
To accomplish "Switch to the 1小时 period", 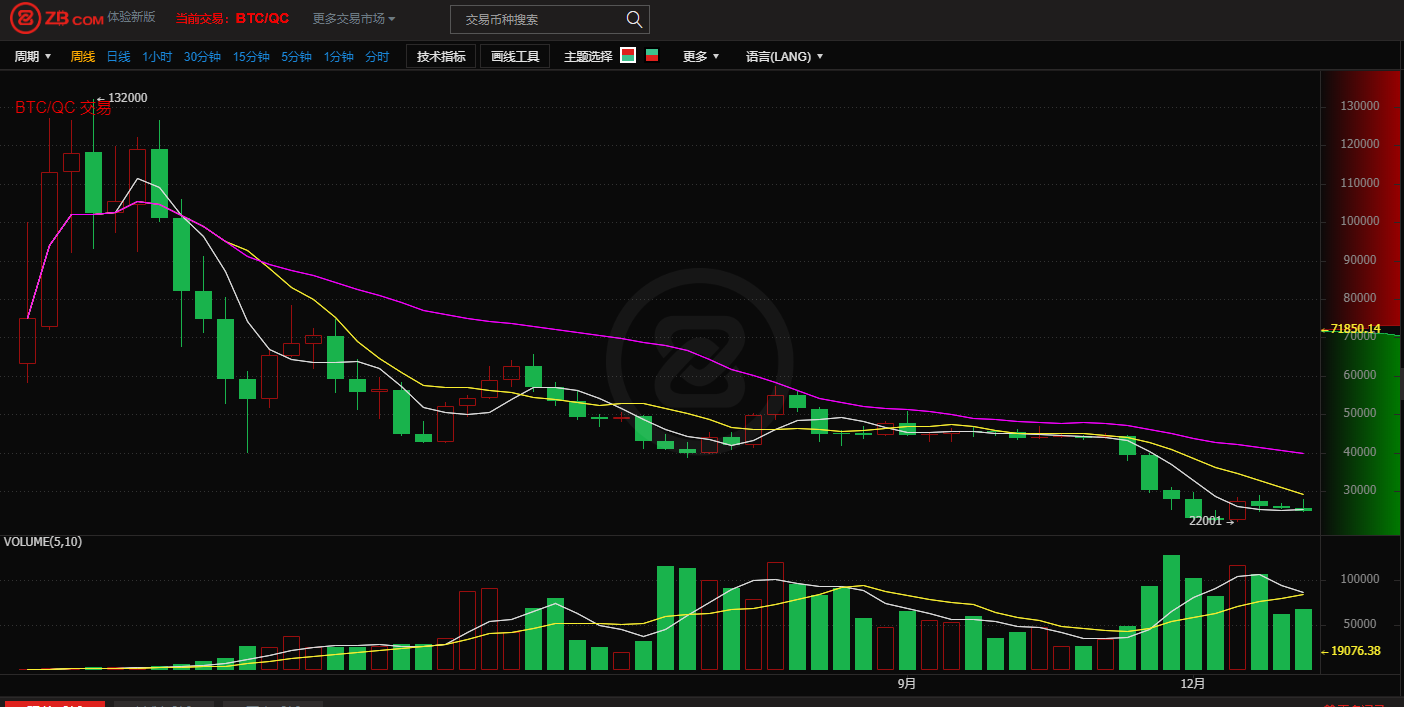I will point(157,57).
